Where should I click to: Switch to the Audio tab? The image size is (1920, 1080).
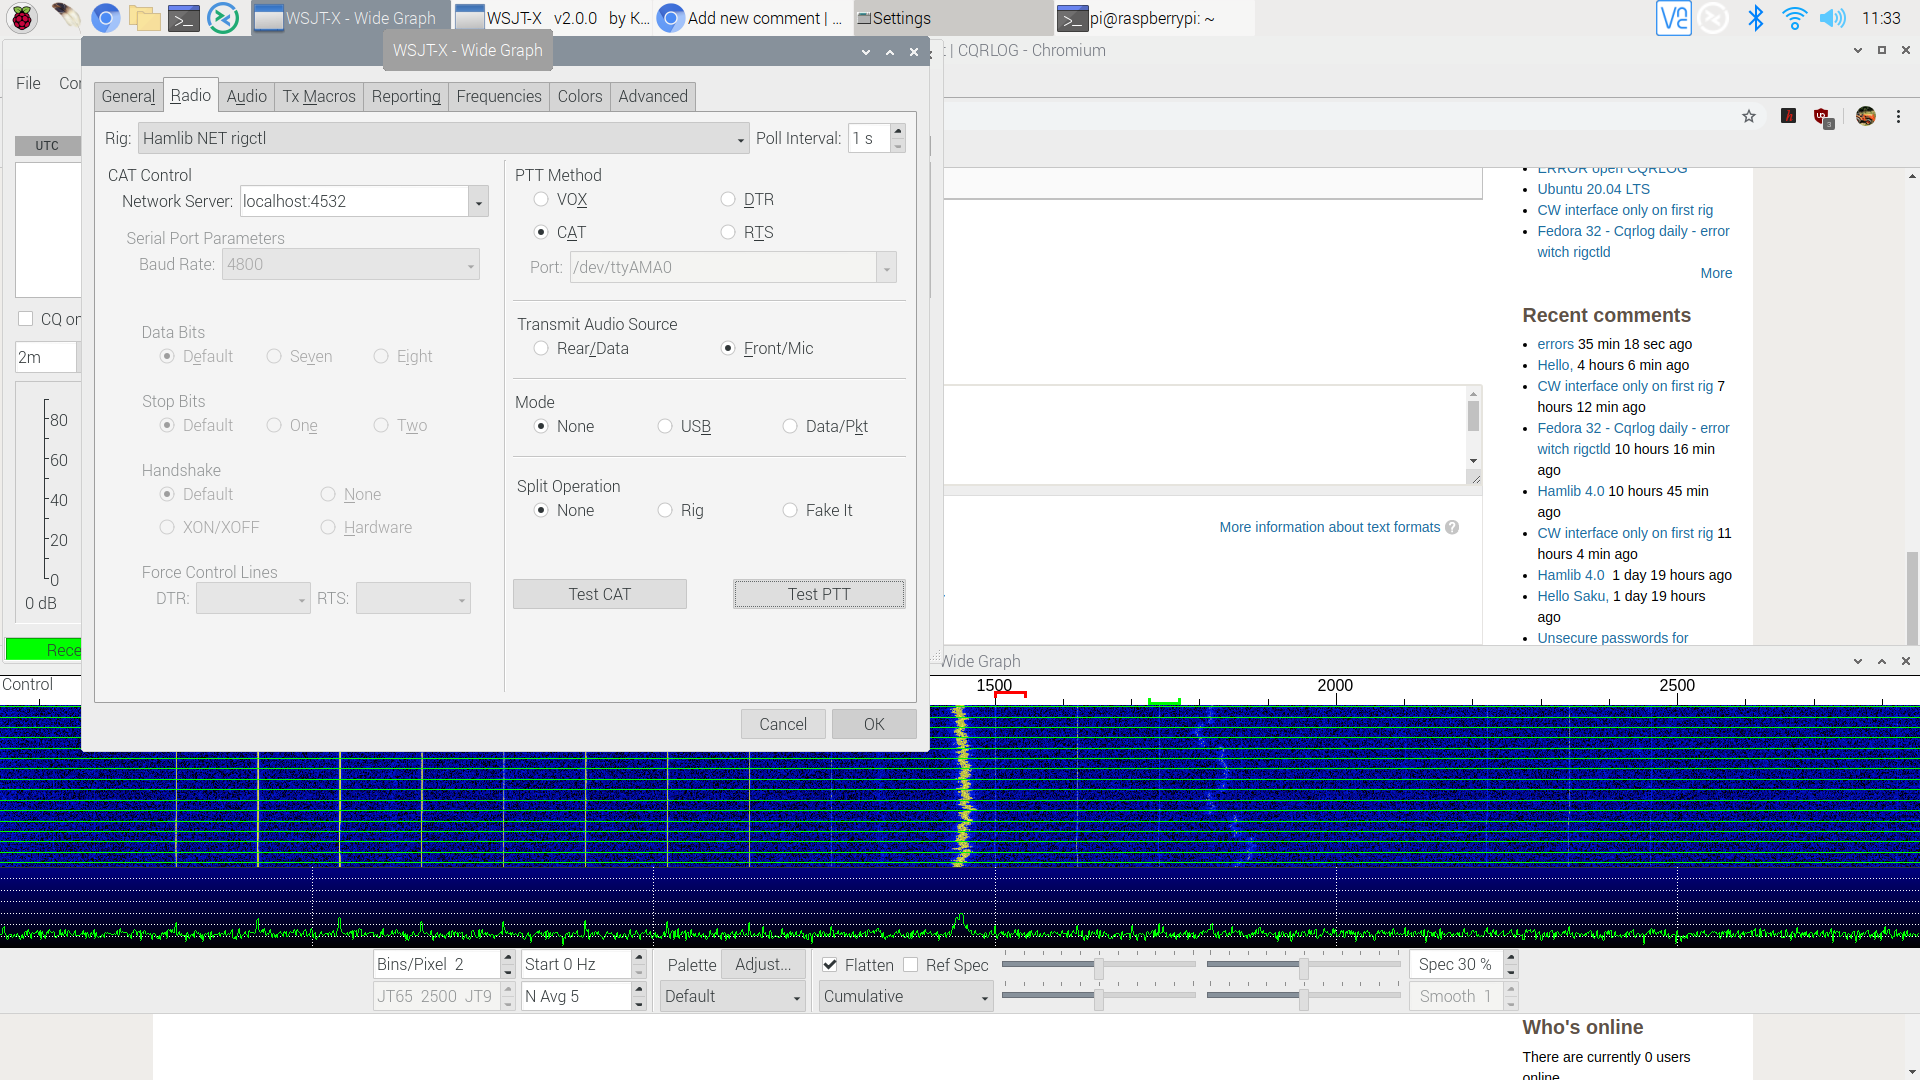[246, 96]
